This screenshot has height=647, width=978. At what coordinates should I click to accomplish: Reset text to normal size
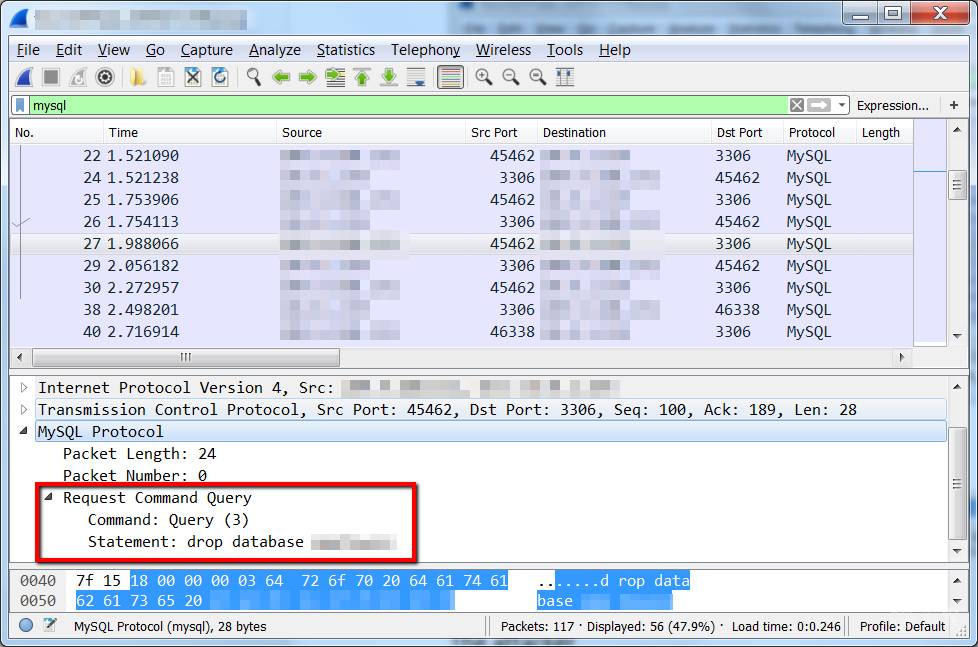coord(538,77)
